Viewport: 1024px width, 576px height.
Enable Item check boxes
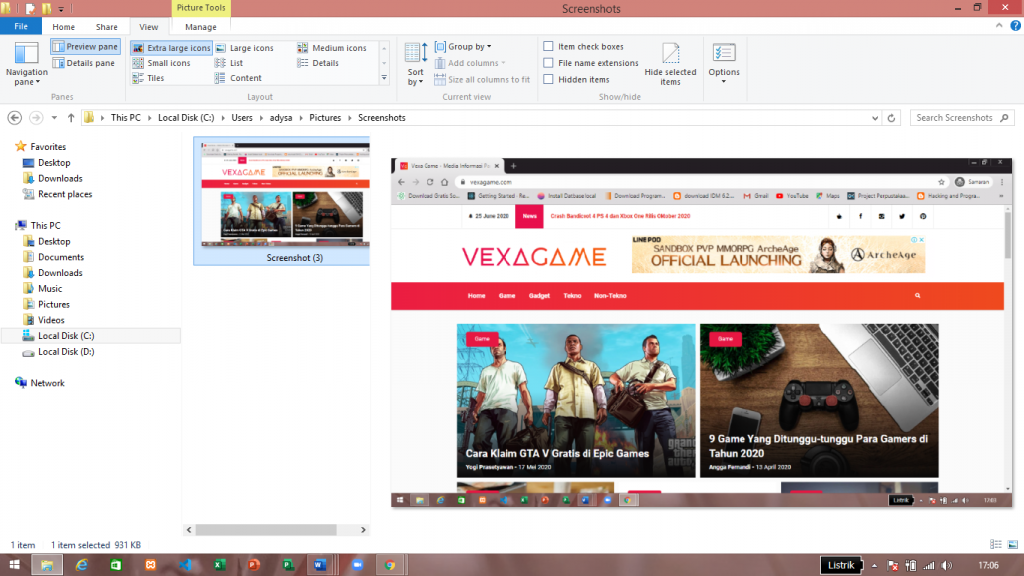click(548, 47)
